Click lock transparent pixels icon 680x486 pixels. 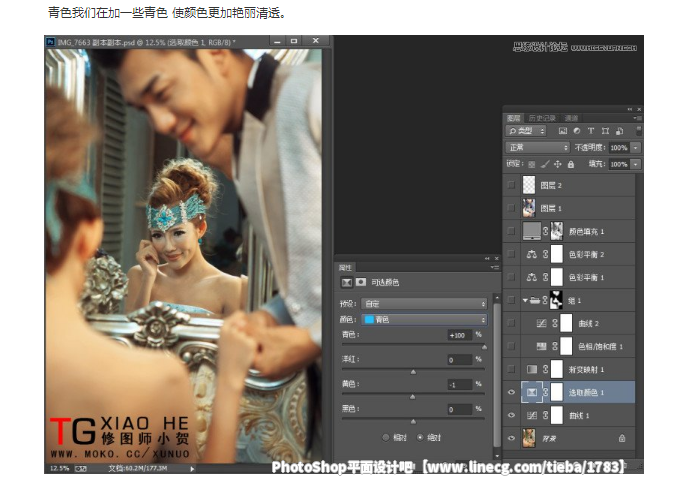(532, 164)
